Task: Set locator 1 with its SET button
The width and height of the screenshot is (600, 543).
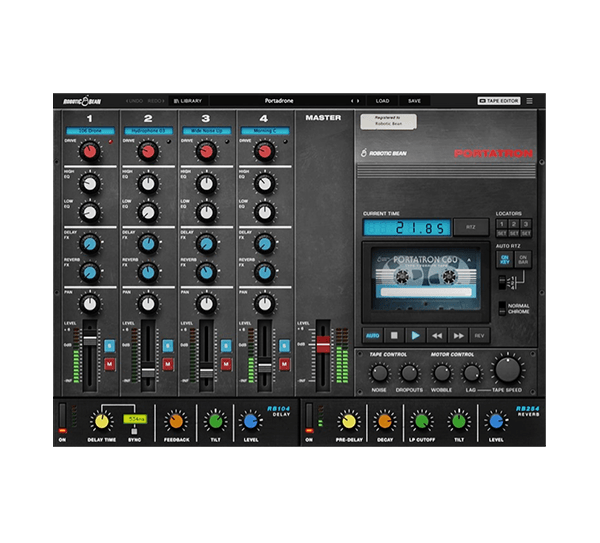Action: point(502,233)
